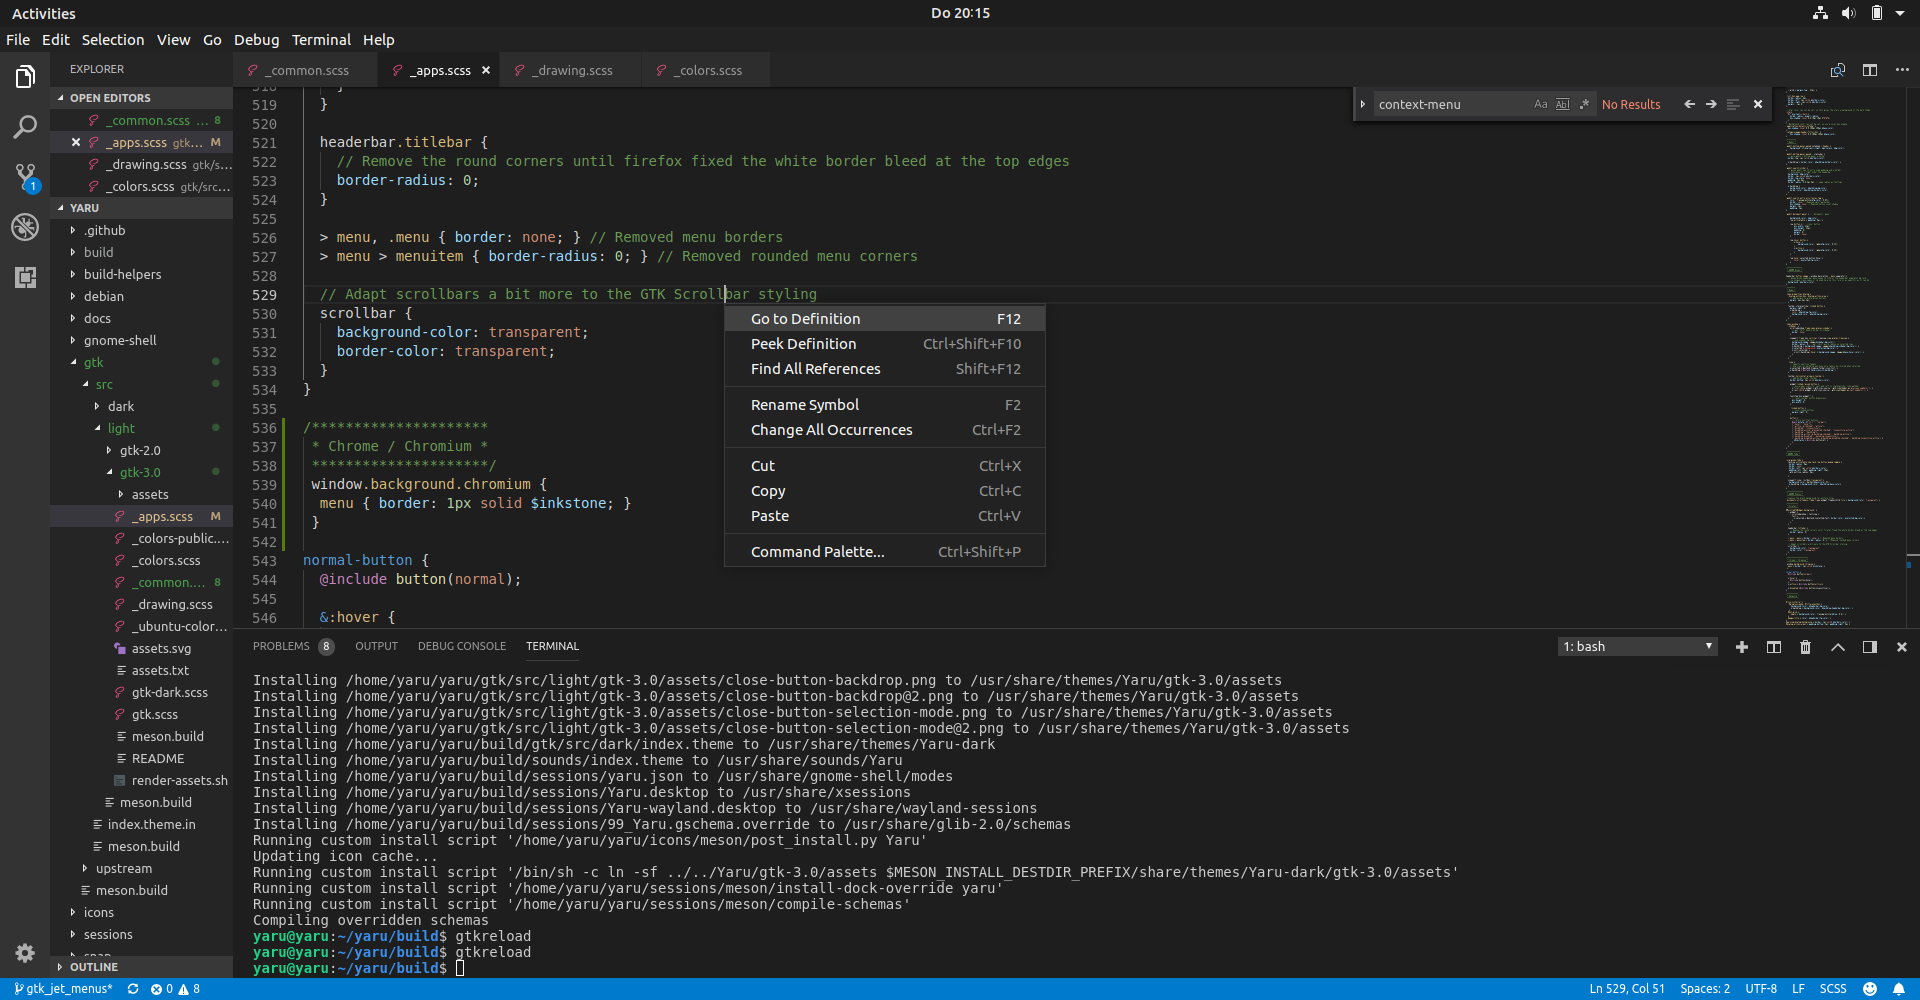Kill the terminal with trash icon

[1805, 647]
